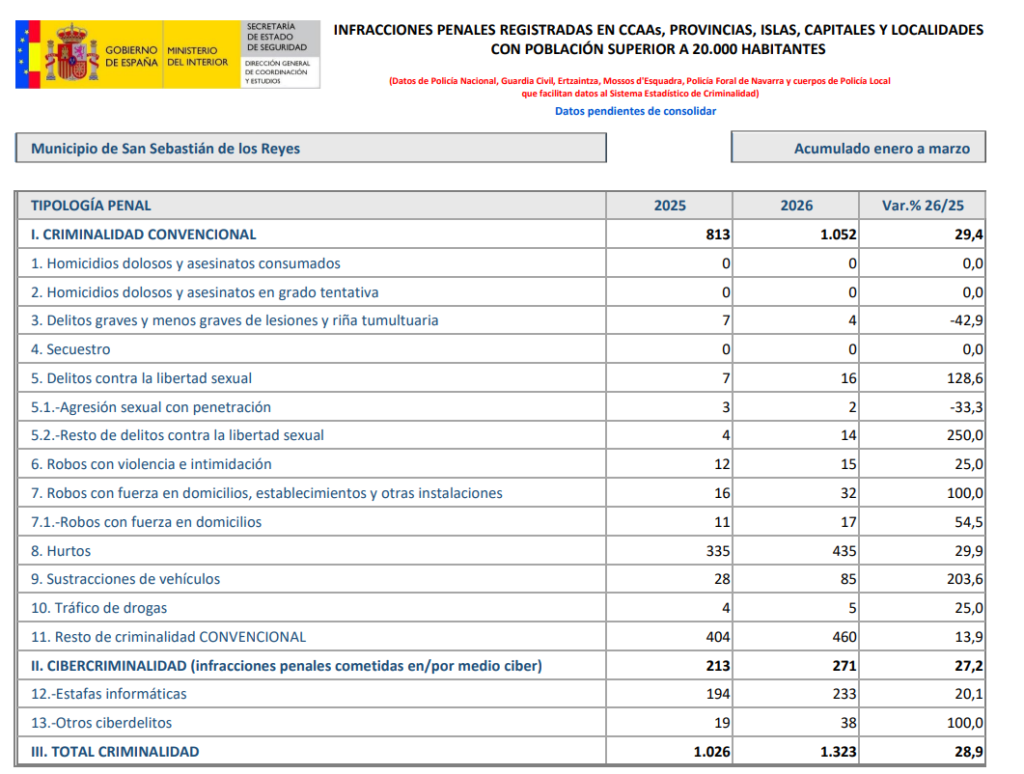Select '13.-Otros ciberdelitos' label

coord(101,722)
